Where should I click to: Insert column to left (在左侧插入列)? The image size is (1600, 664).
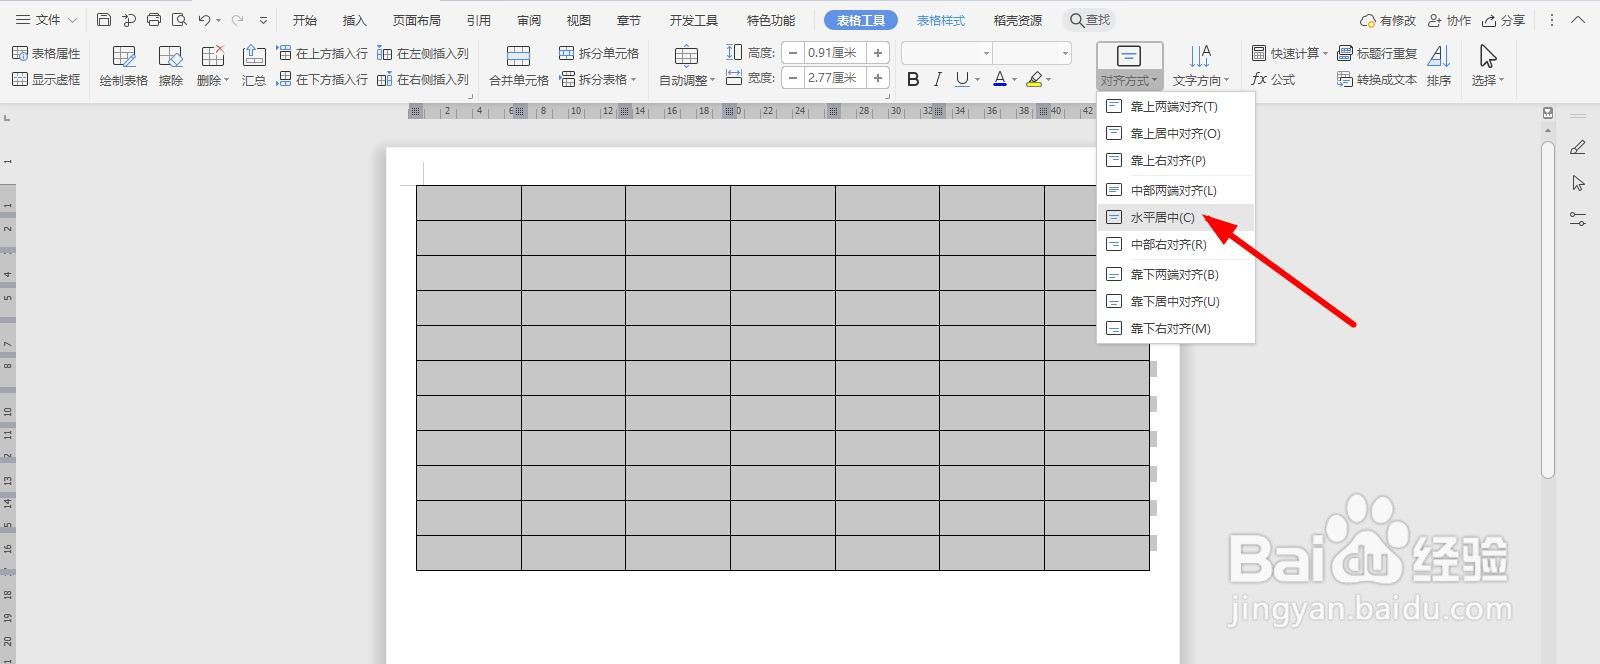[x=423, y=53]
